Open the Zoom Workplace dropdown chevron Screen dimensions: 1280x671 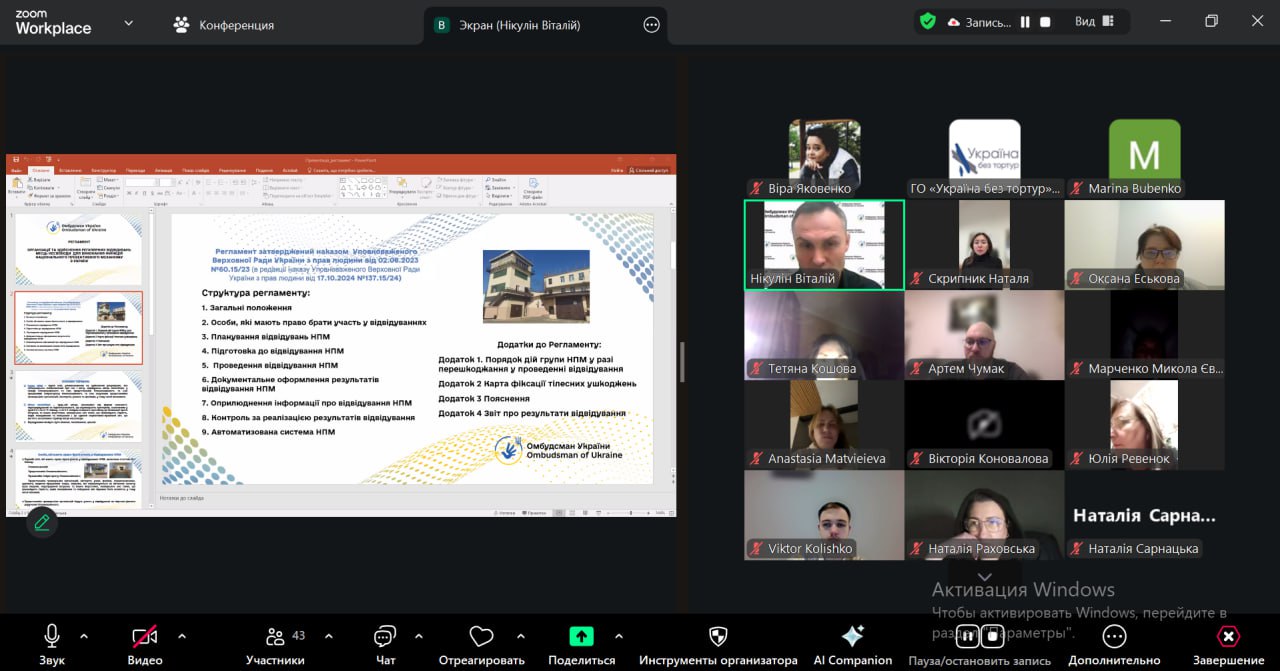[128, 23]
